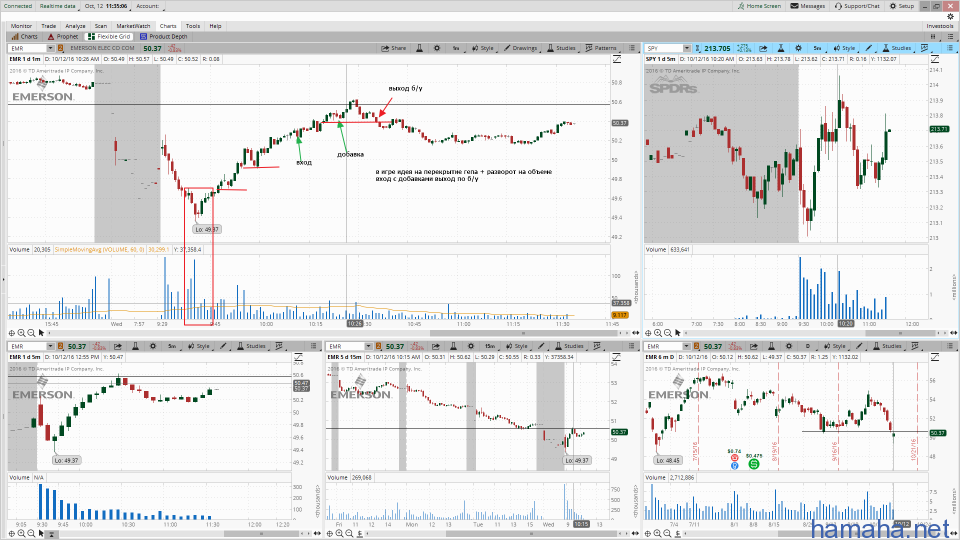Open settings gear in EMR 15m chart
The image size is (960, 540).
[x=471, y=346]
